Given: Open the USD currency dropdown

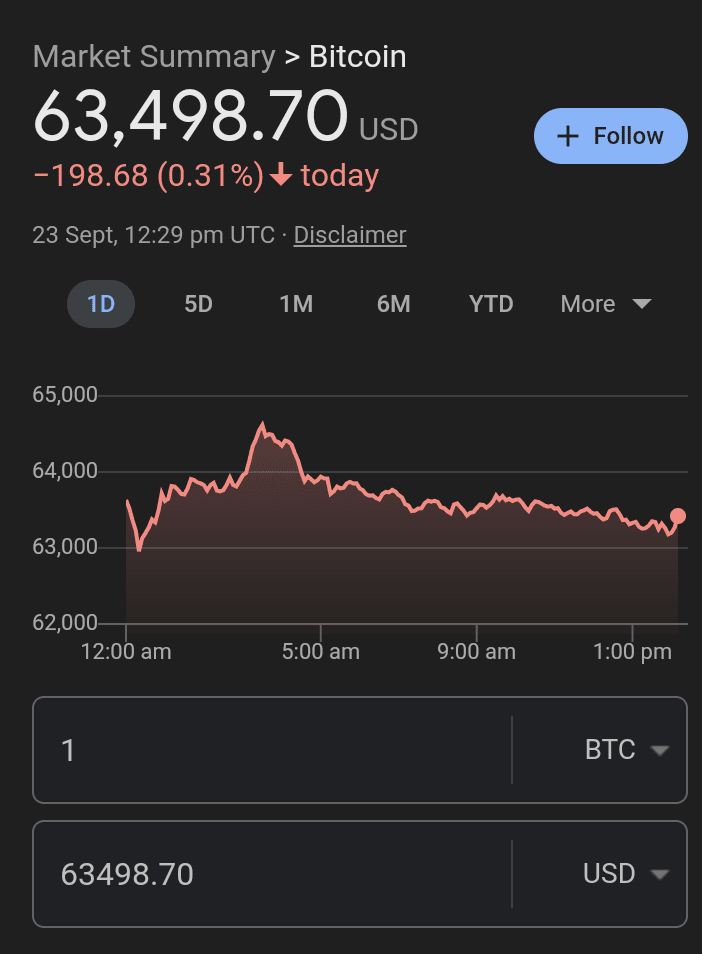Looking at the screenshot, I should coord(626,874).
